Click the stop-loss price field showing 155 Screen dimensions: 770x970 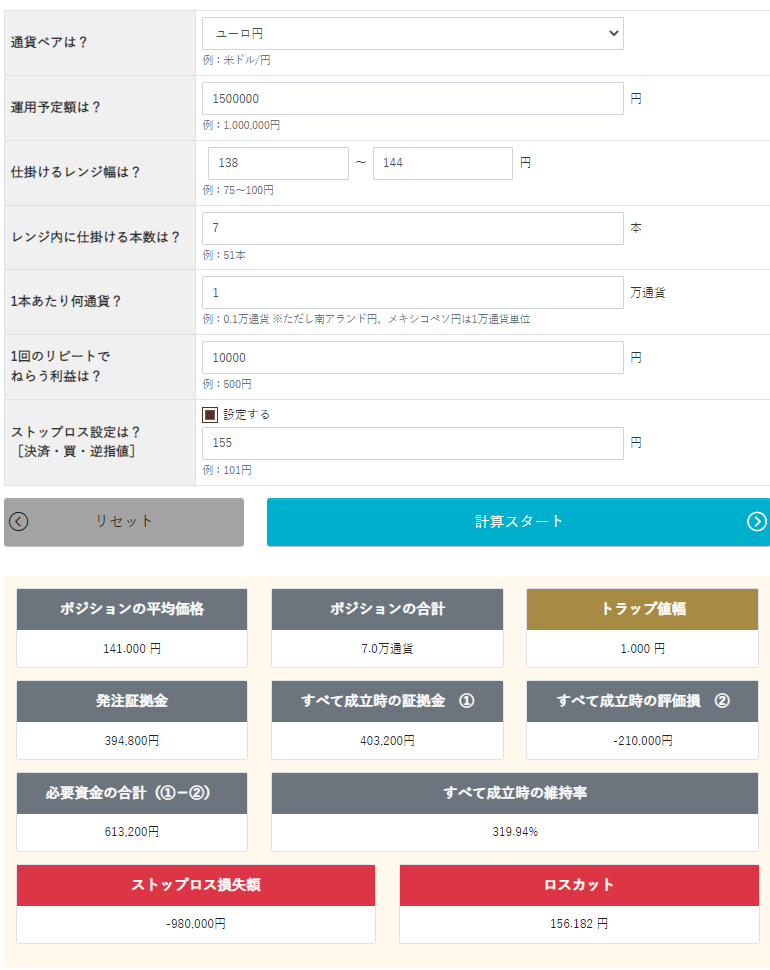(413, 444)
